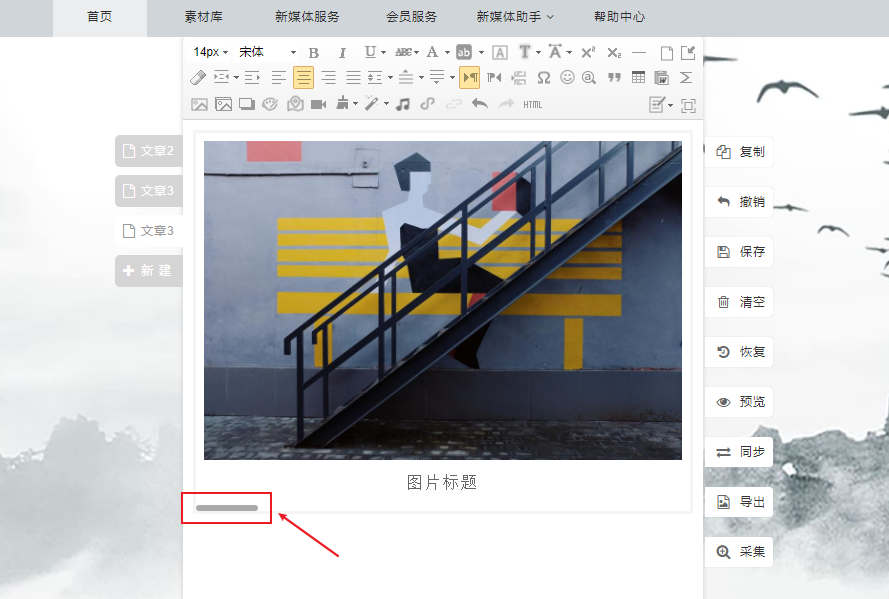This screenshot has width=889, height=599.
Task: Insert a table
Action: click(638, 77)
